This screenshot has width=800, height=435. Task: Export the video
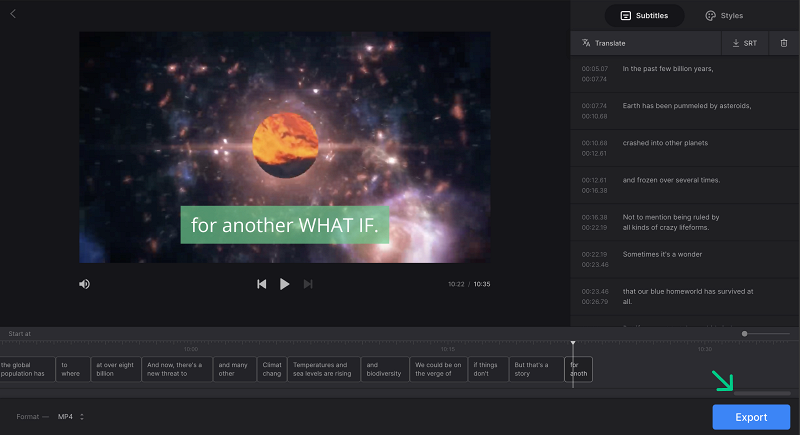751,417
